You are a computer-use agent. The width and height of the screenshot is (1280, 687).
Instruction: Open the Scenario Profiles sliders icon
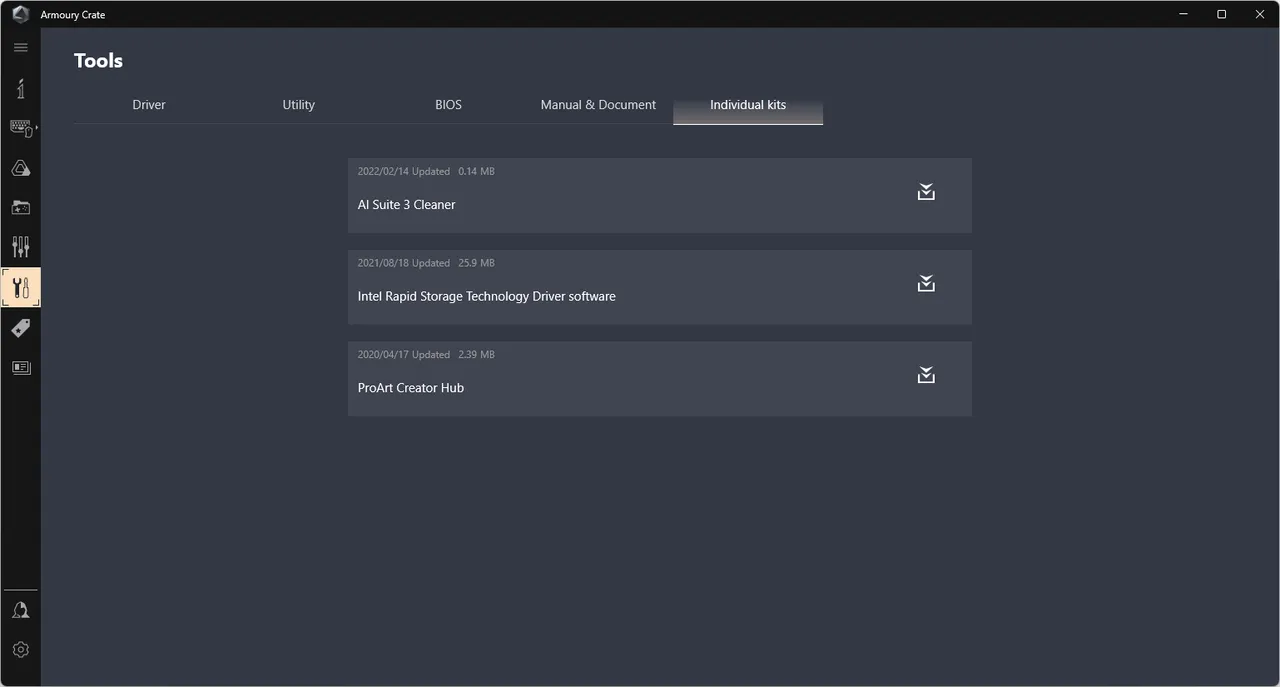coord(20,247)
